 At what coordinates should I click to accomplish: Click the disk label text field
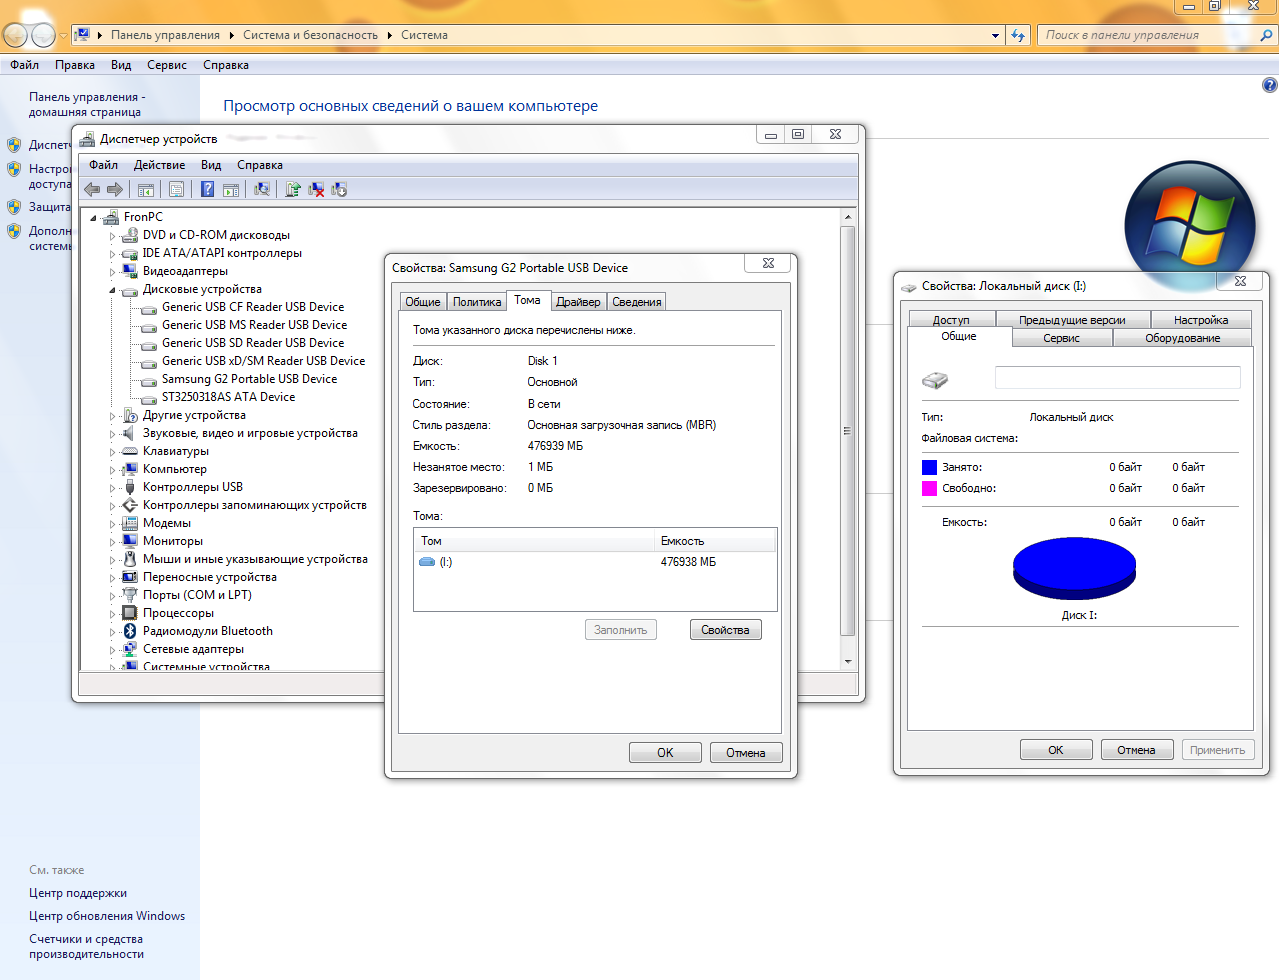(1117, 377)
